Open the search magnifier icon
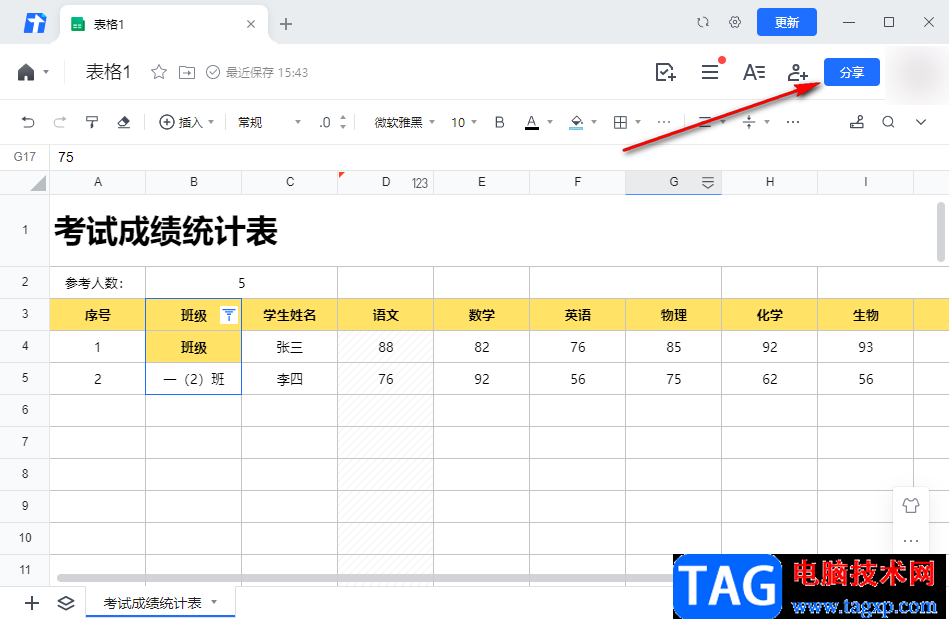The width and height of the screenshot is (949, 619). pos(888,122)
